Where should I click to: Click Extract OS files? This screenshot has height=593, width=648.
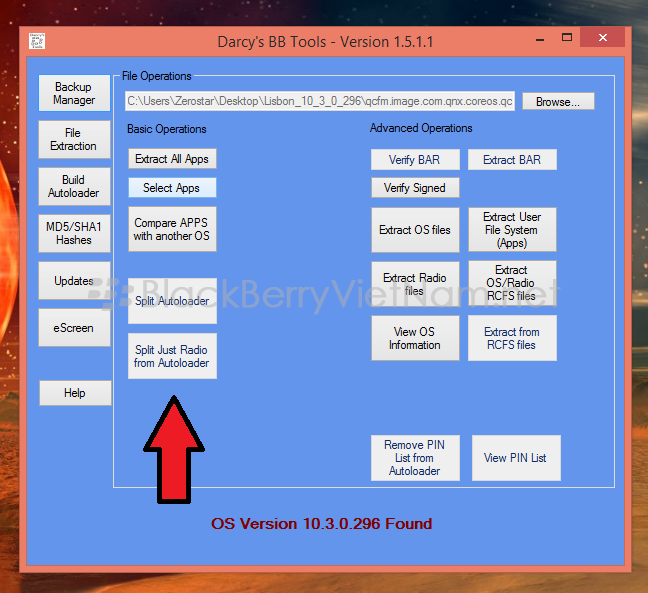[415, 230]
